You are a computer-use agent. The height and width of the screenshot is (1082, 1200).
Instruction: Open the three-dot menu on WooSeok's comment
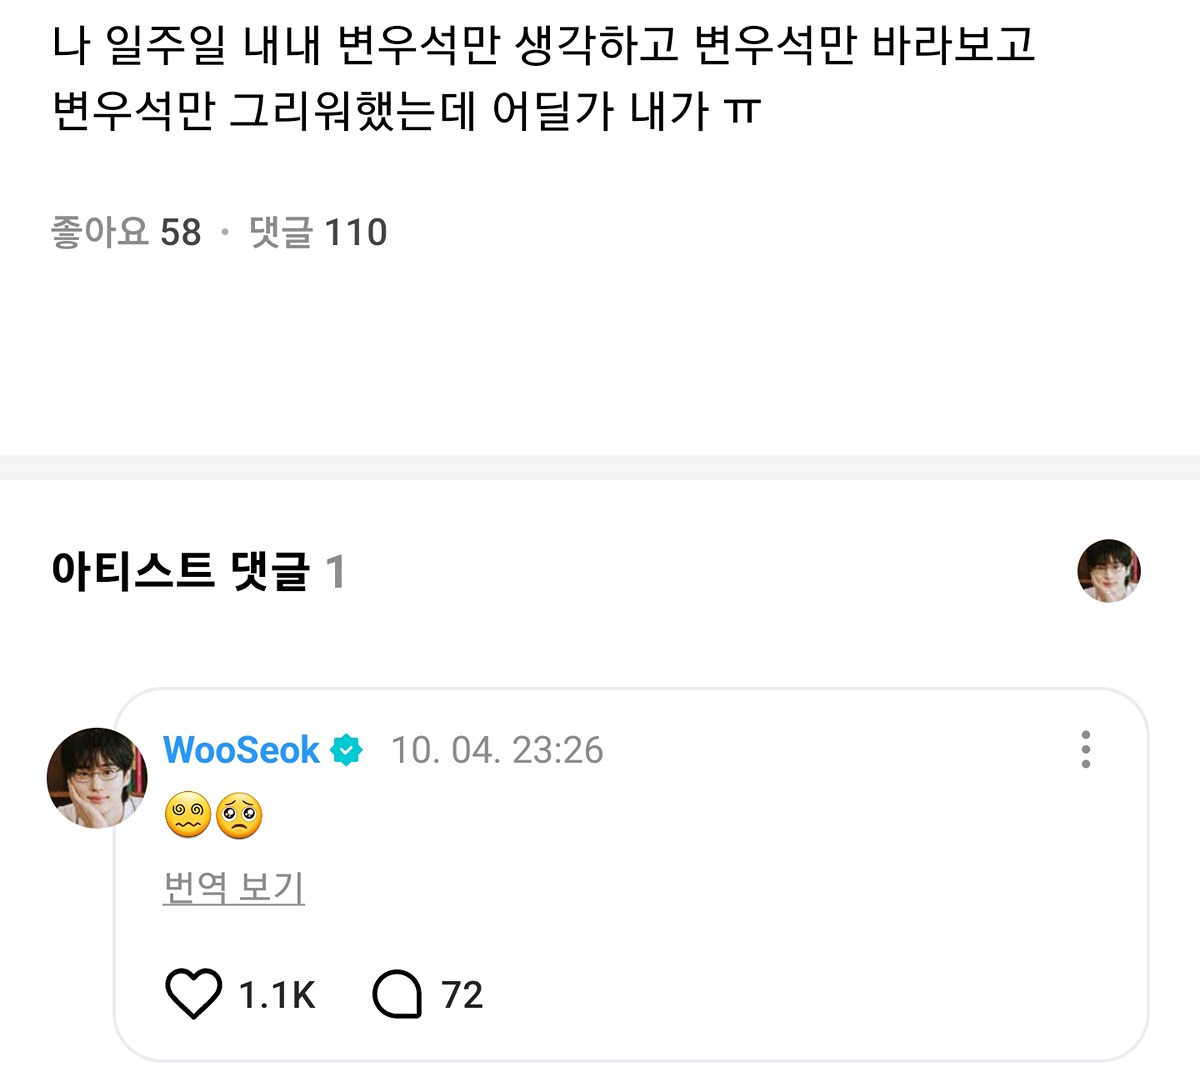(x=1086, y=750)
